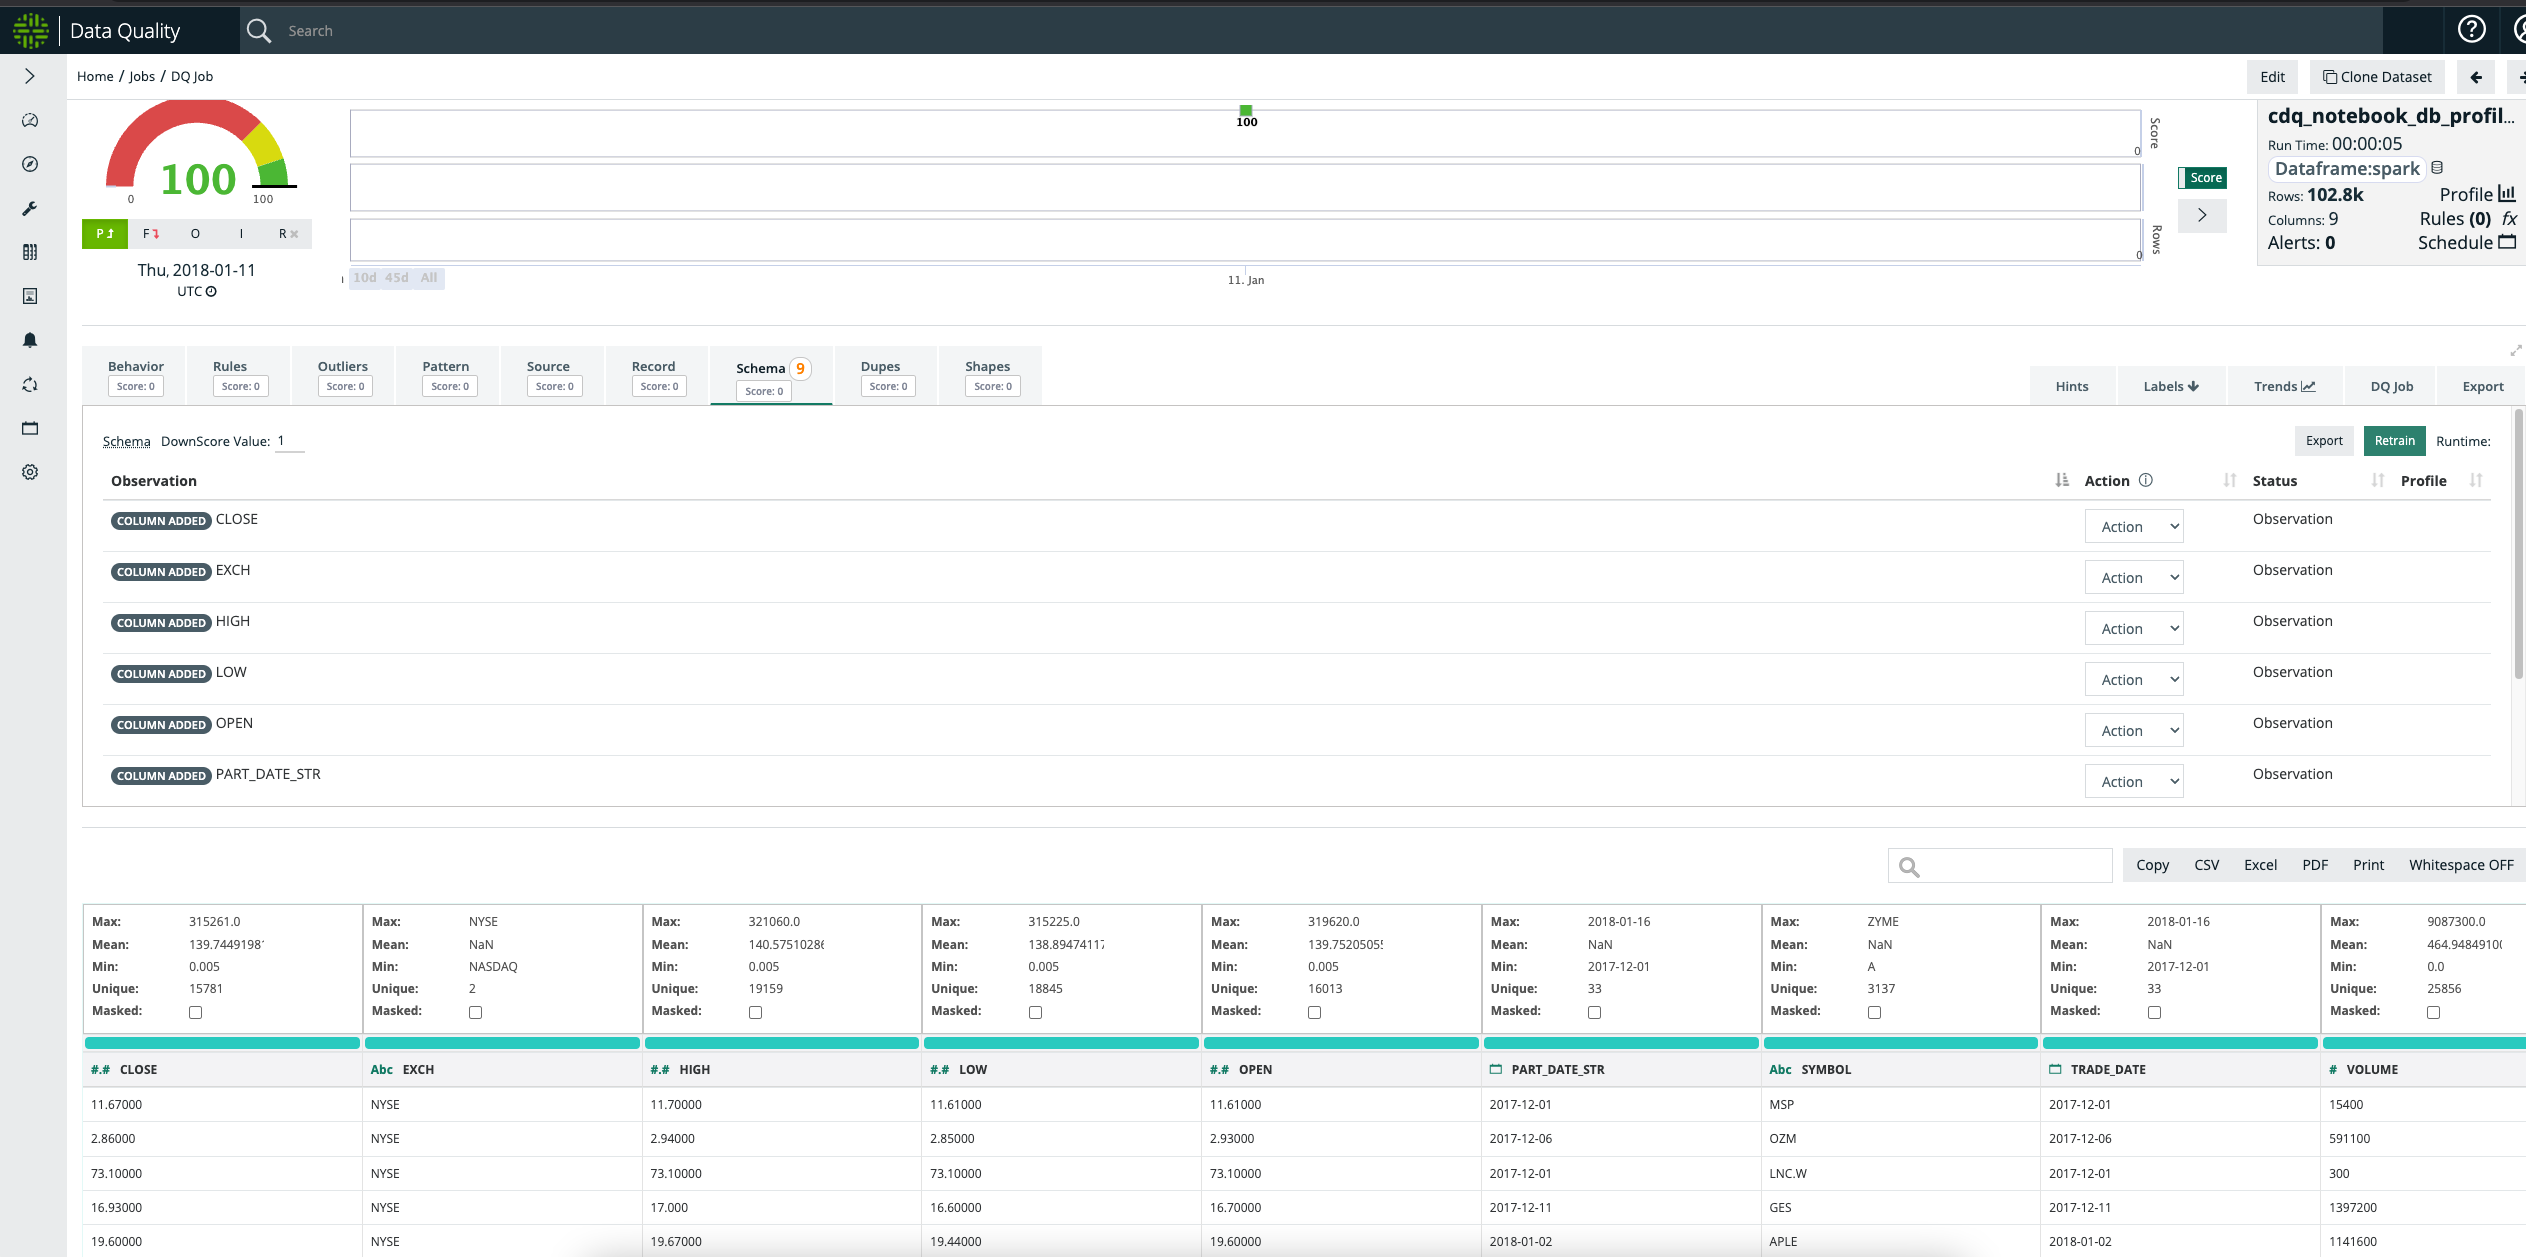Check the Masked box for VOLUME column
Image resolution: width=2526 pixels, height=1257 pixels.
pyautogui.click(x=2434, y=1012)
